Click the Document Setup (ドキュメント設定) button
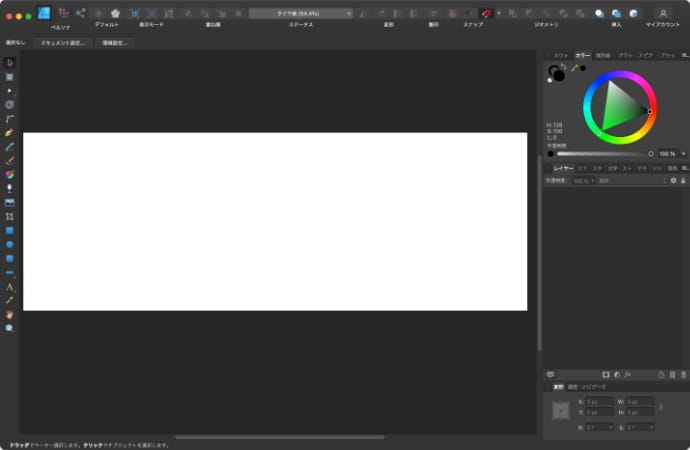Viewport: 690px width, 450px height. click(x=62, y=43)
